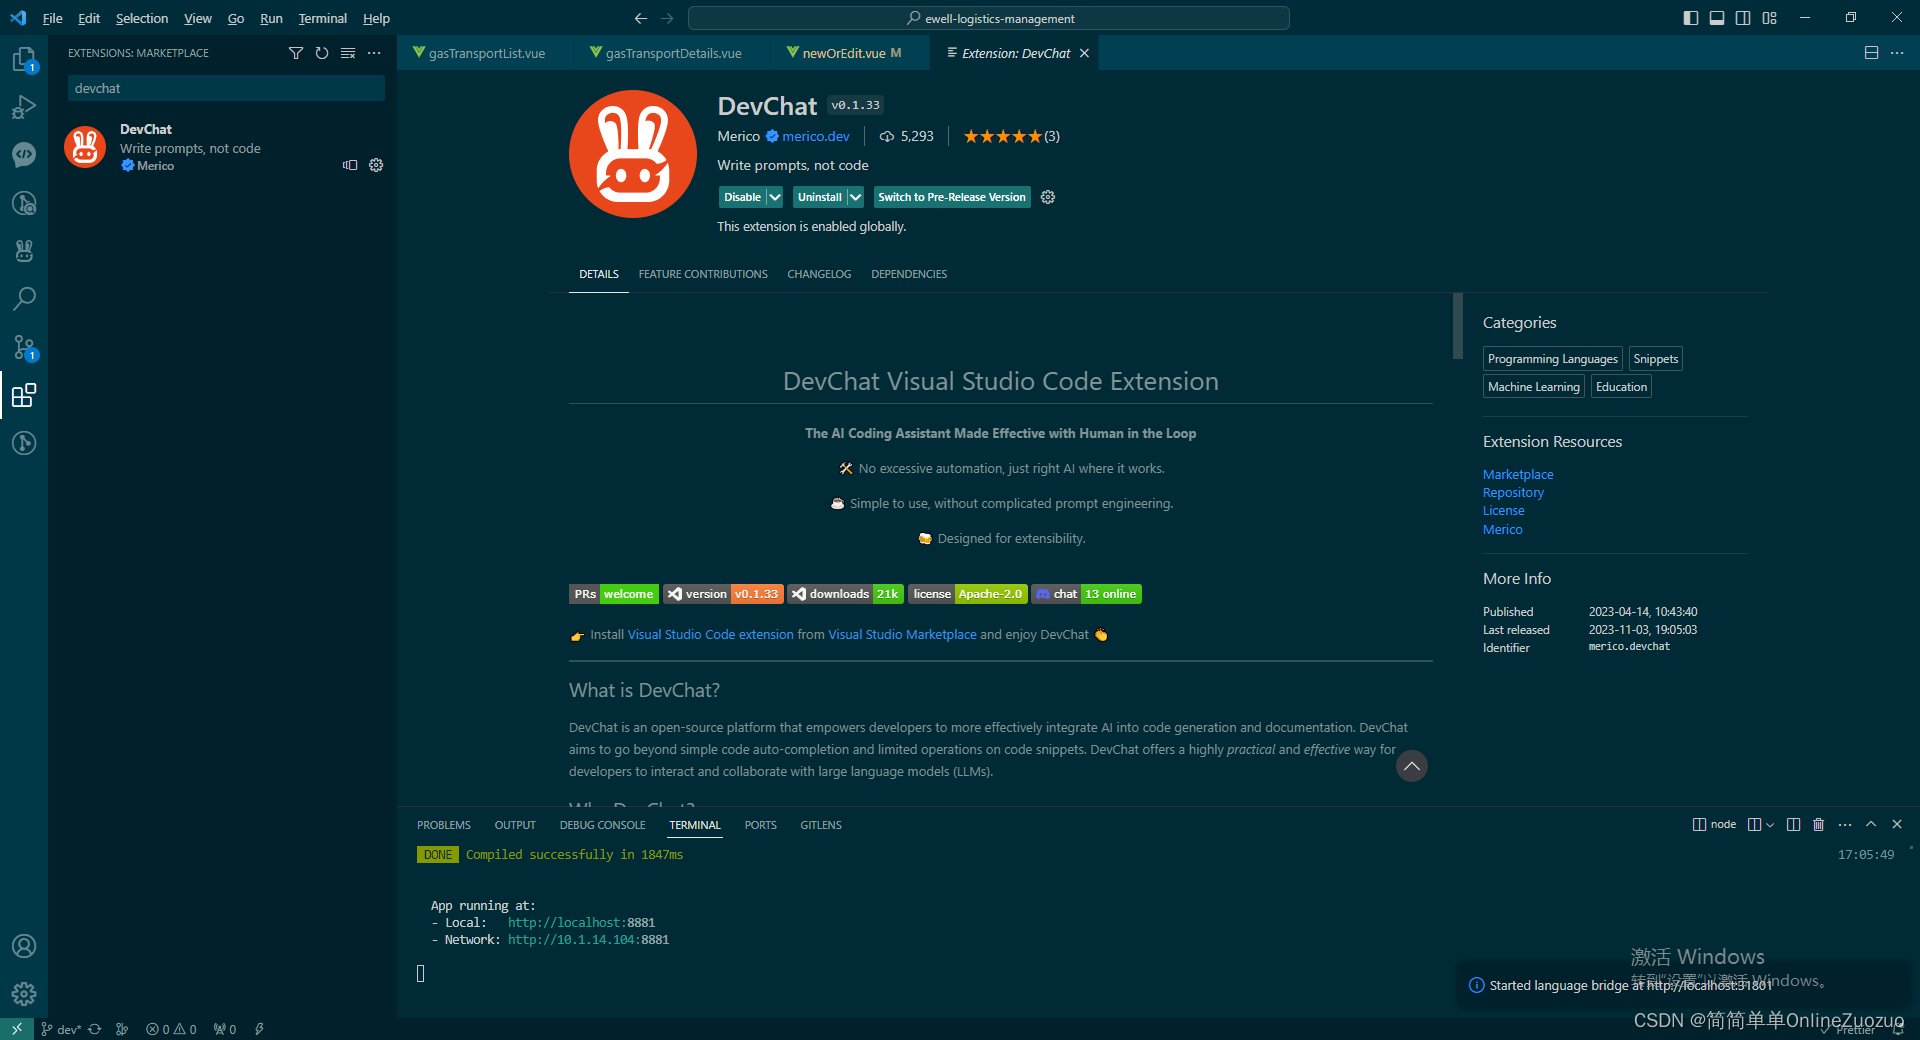
Task: Open the Selection menu
Action: 142,18
